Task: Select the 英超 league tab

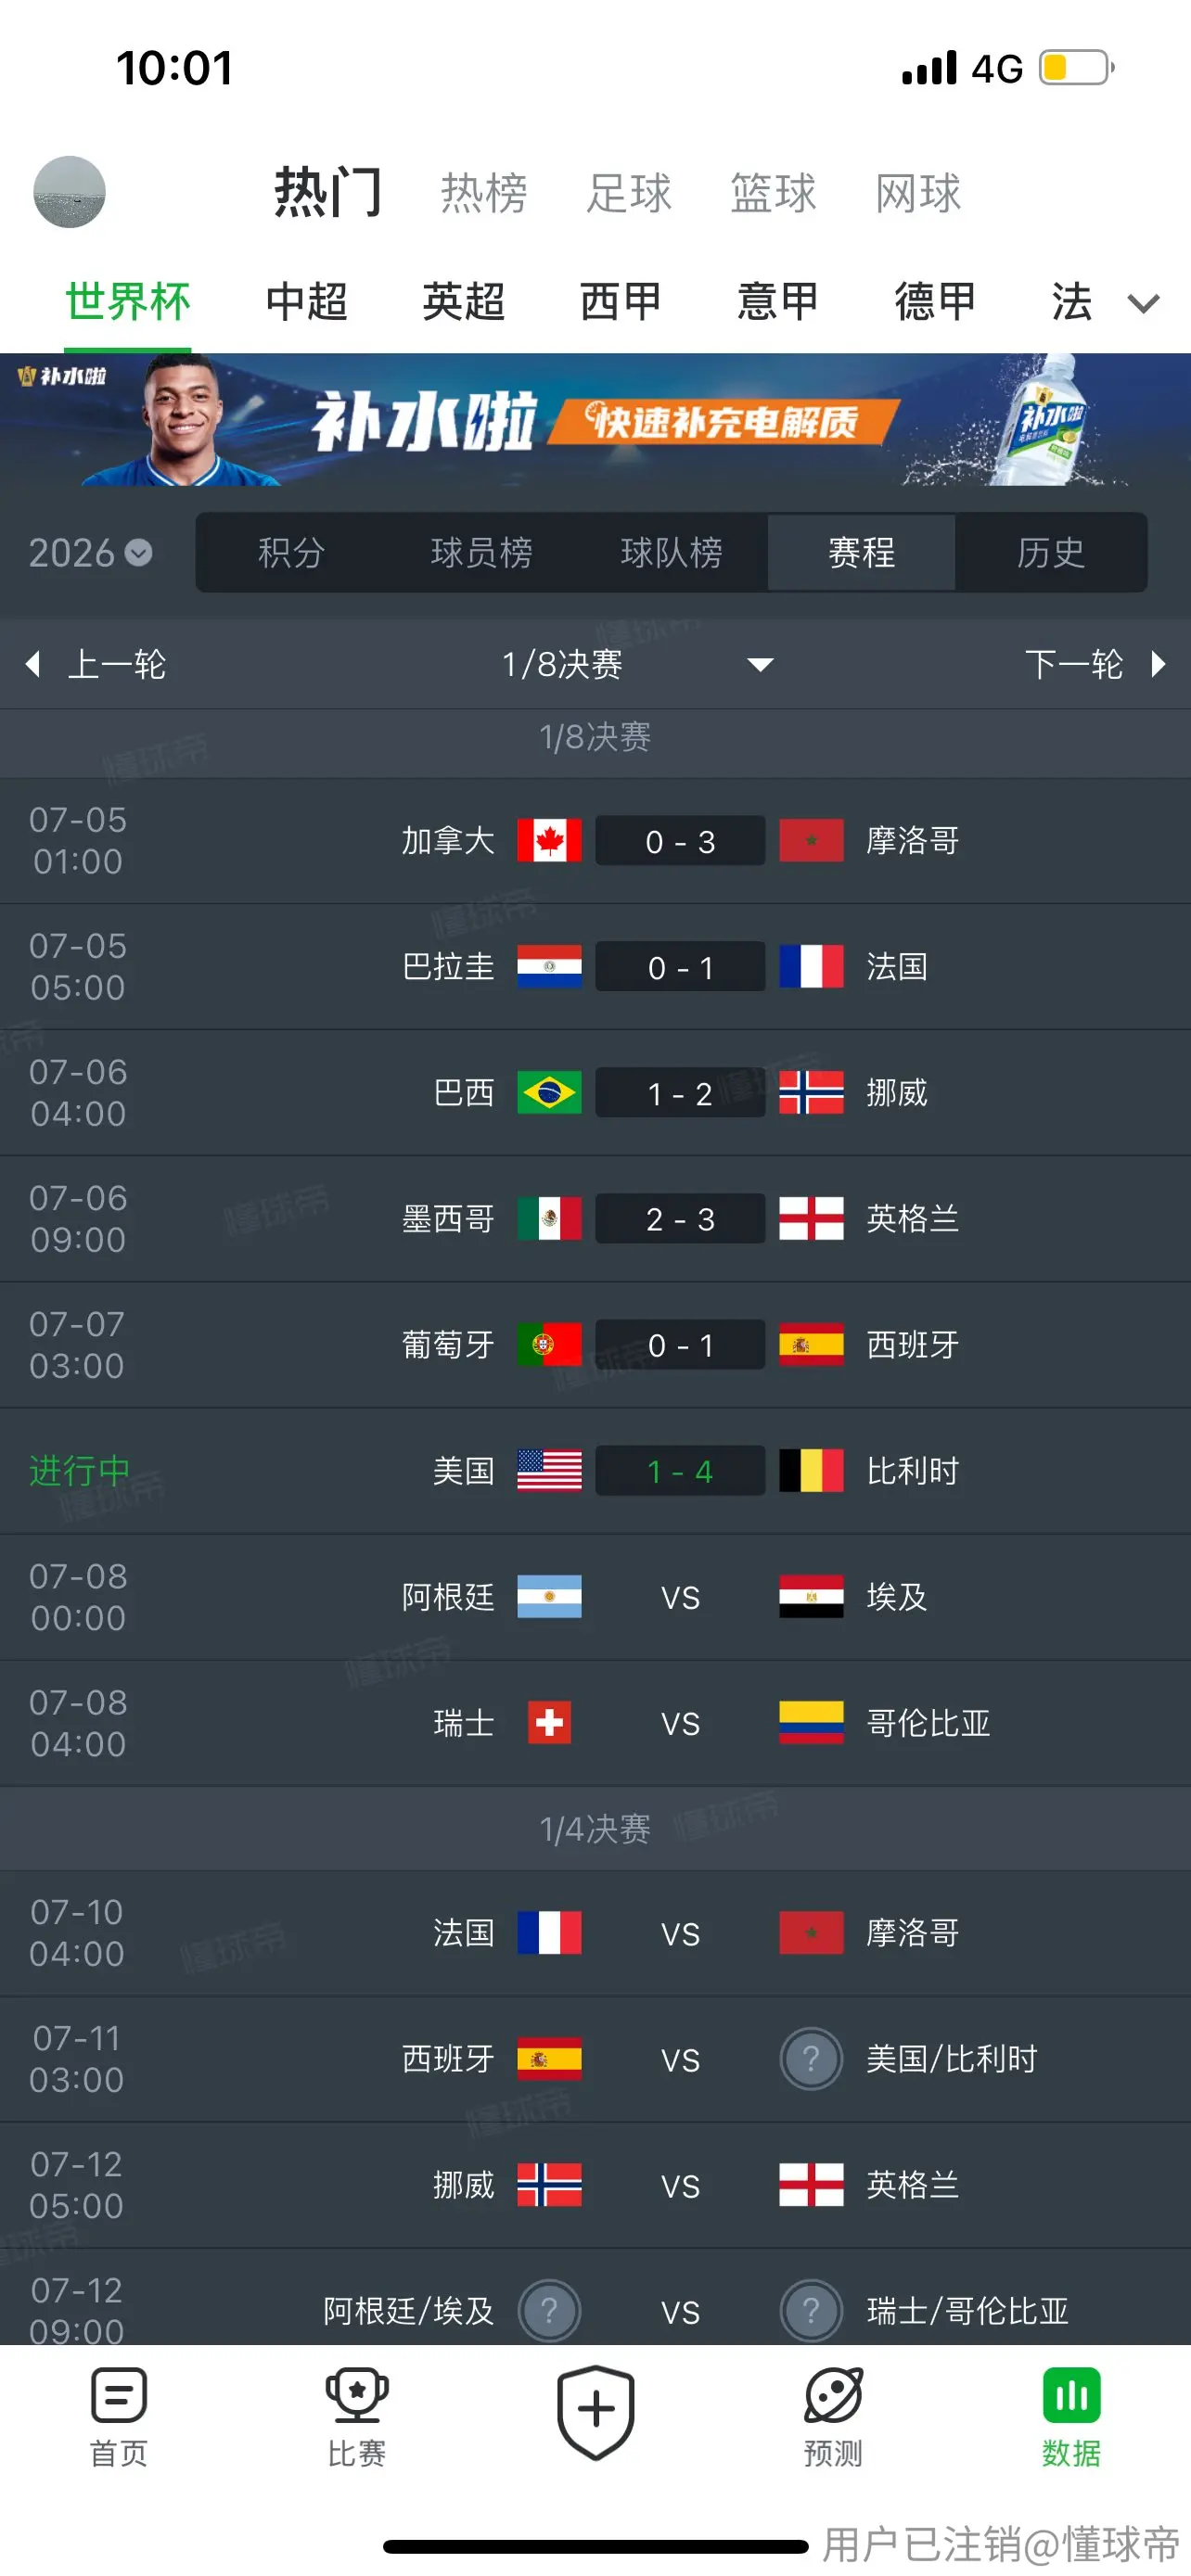Action: click(x=463, y=302)
